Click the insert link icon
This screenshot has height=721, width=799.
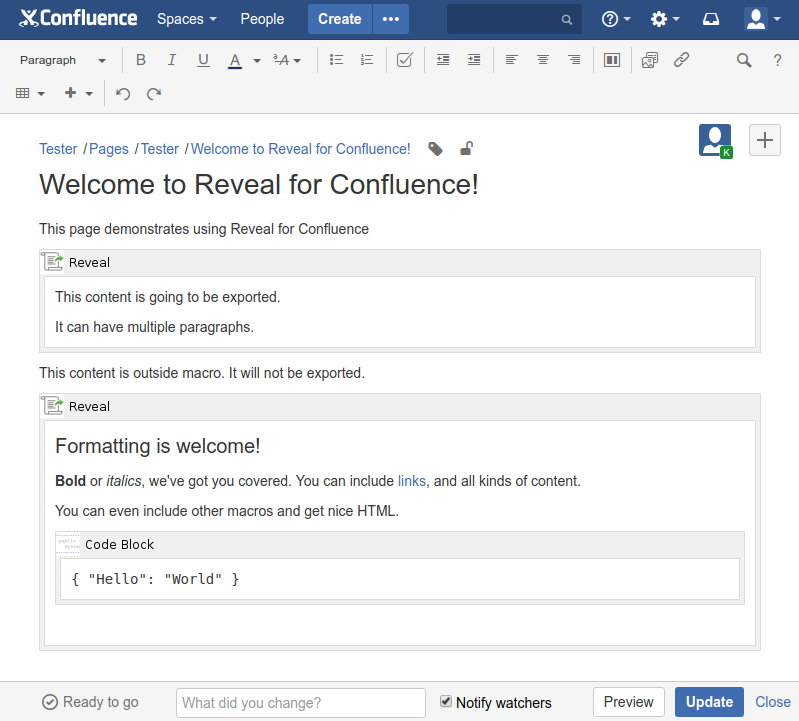tap(681, 60)
